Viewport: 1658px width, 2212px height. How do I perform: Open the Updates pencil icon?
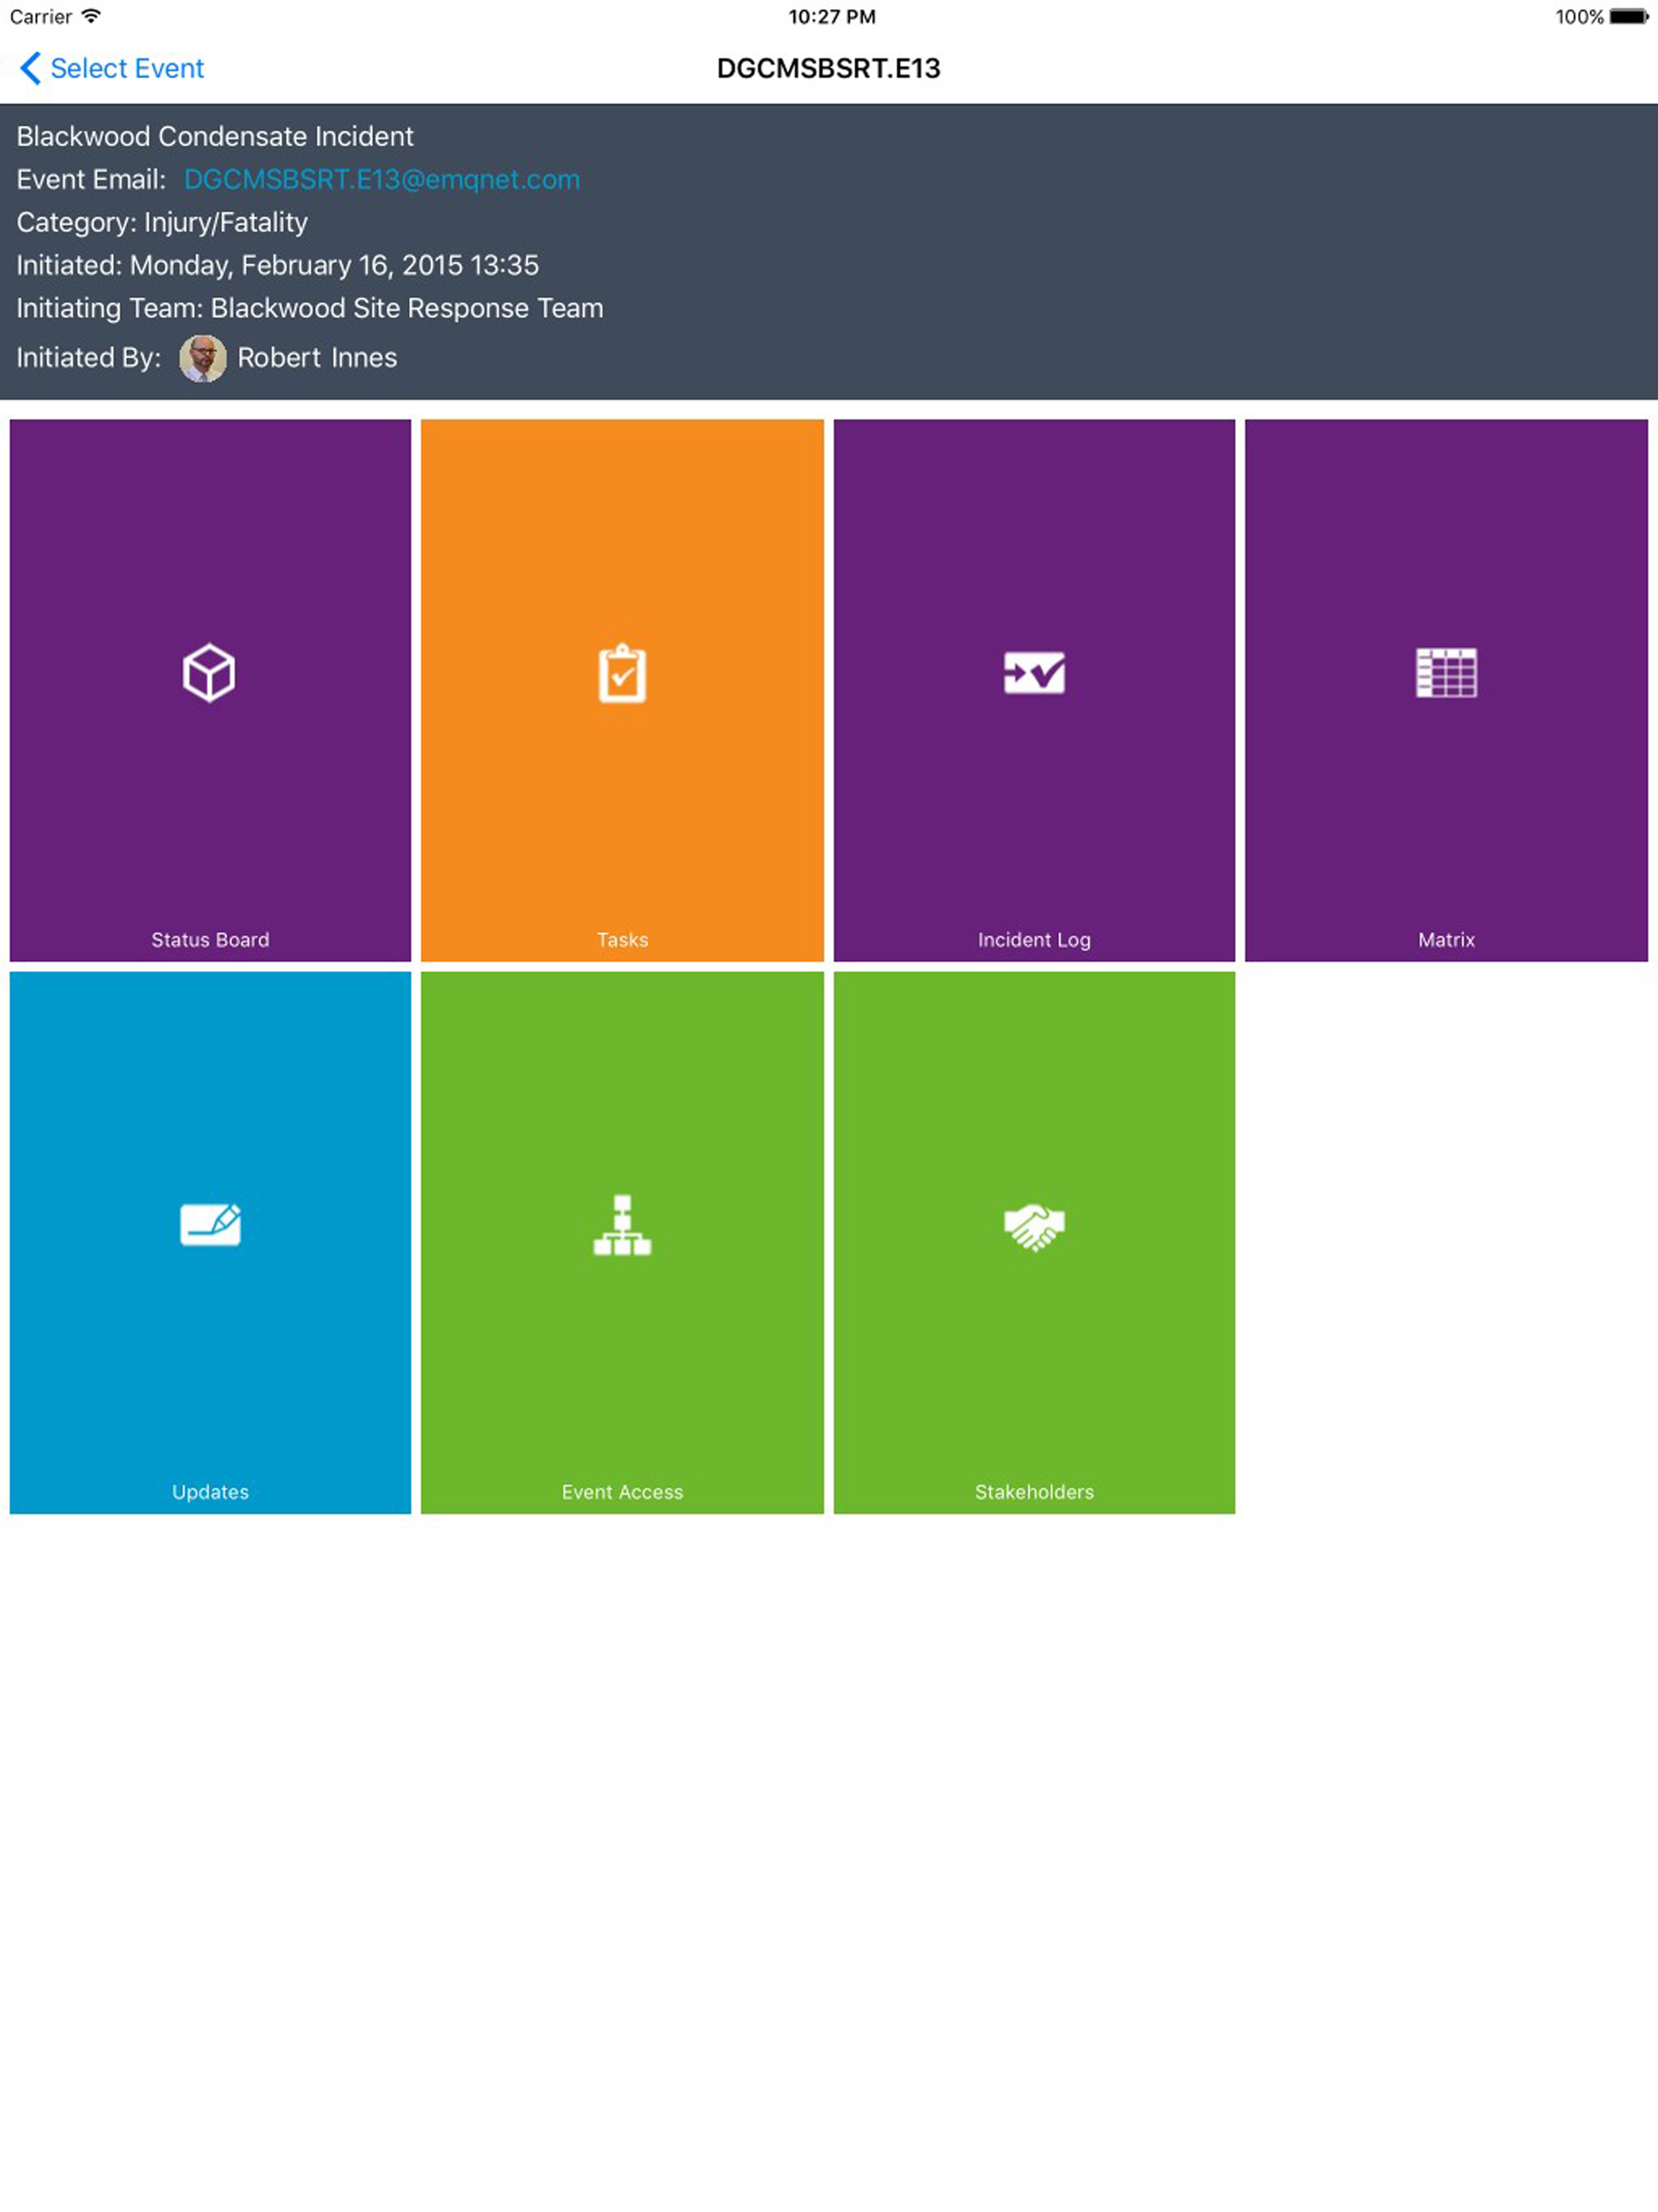coord(210,1224)
